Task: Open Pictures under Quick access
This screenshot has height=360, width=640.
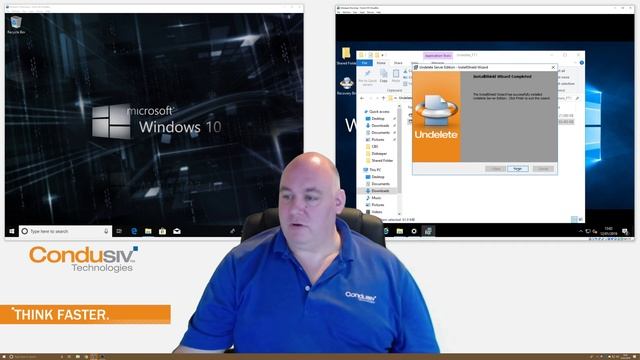Action: [375, 140]
